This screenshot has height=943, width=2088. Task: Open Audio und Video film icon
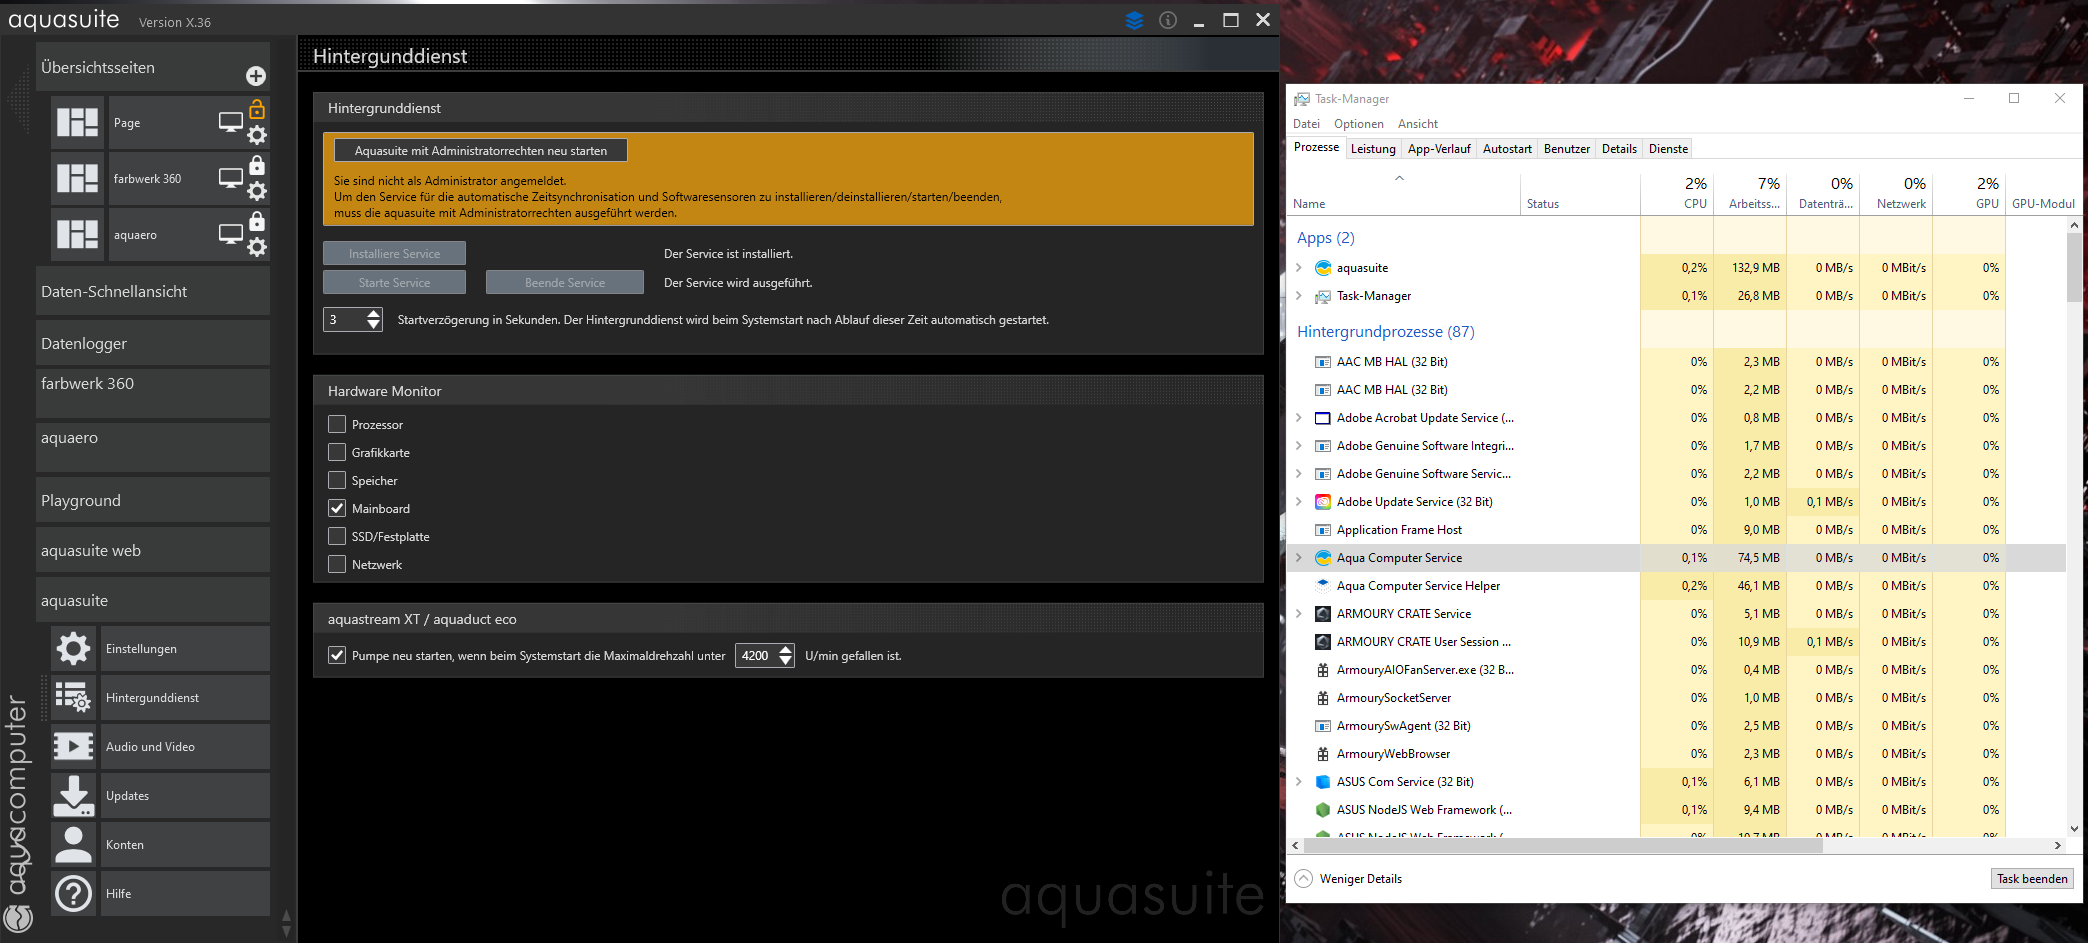74,747
